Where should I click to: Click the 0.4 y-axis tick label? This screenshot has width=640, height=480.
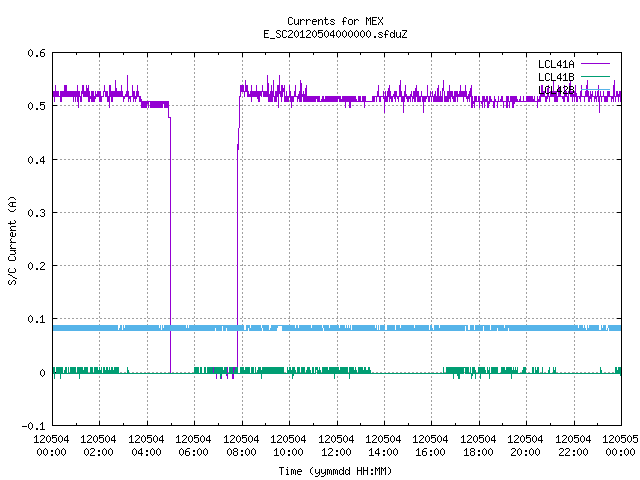[x=36, y=160]
